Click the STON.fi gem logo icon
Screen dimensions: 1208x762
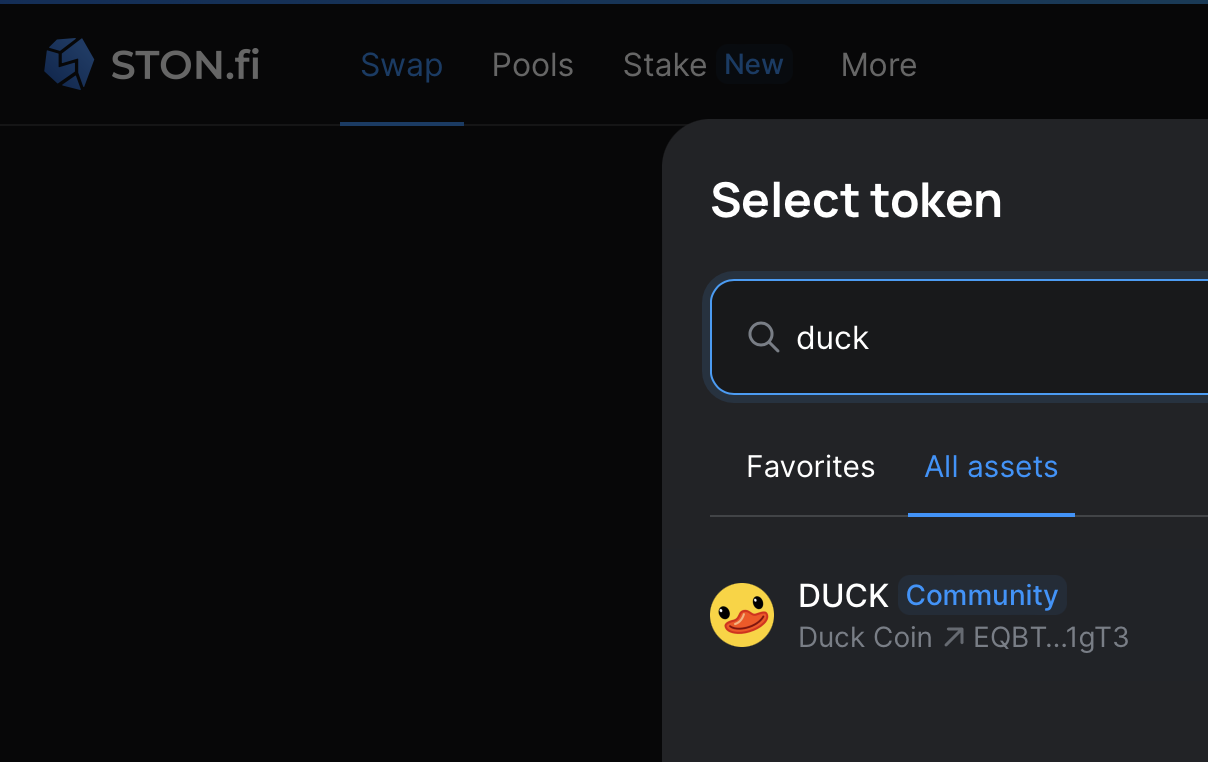click(69, 64)
